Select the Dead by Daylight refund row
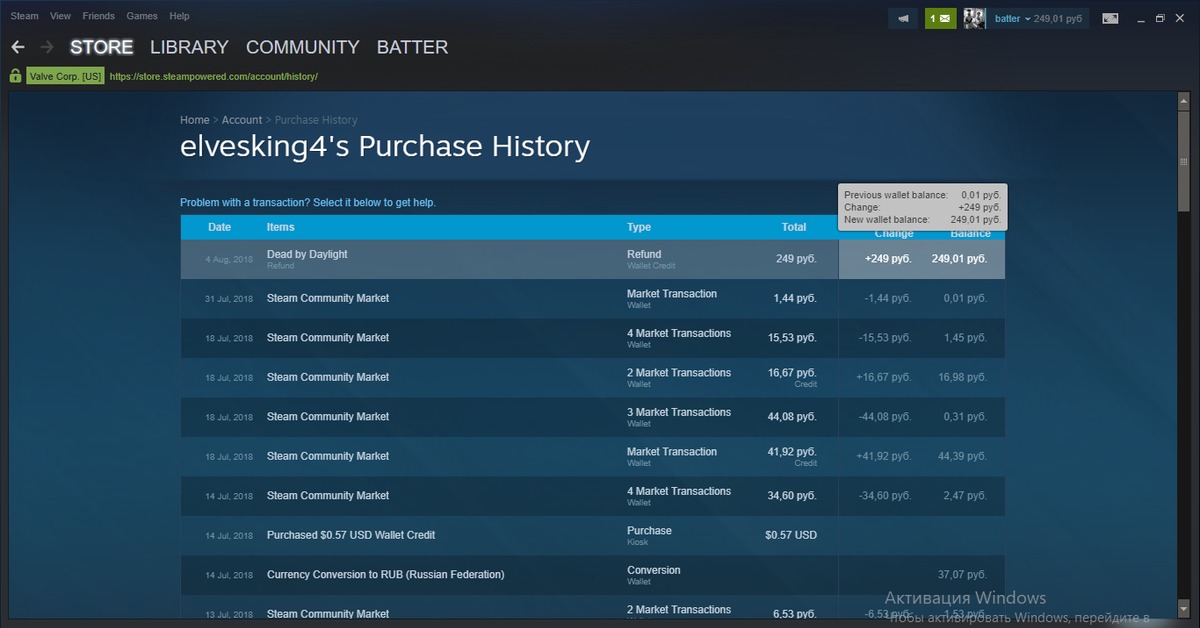The image size is (1200, 628). (593, 259)
